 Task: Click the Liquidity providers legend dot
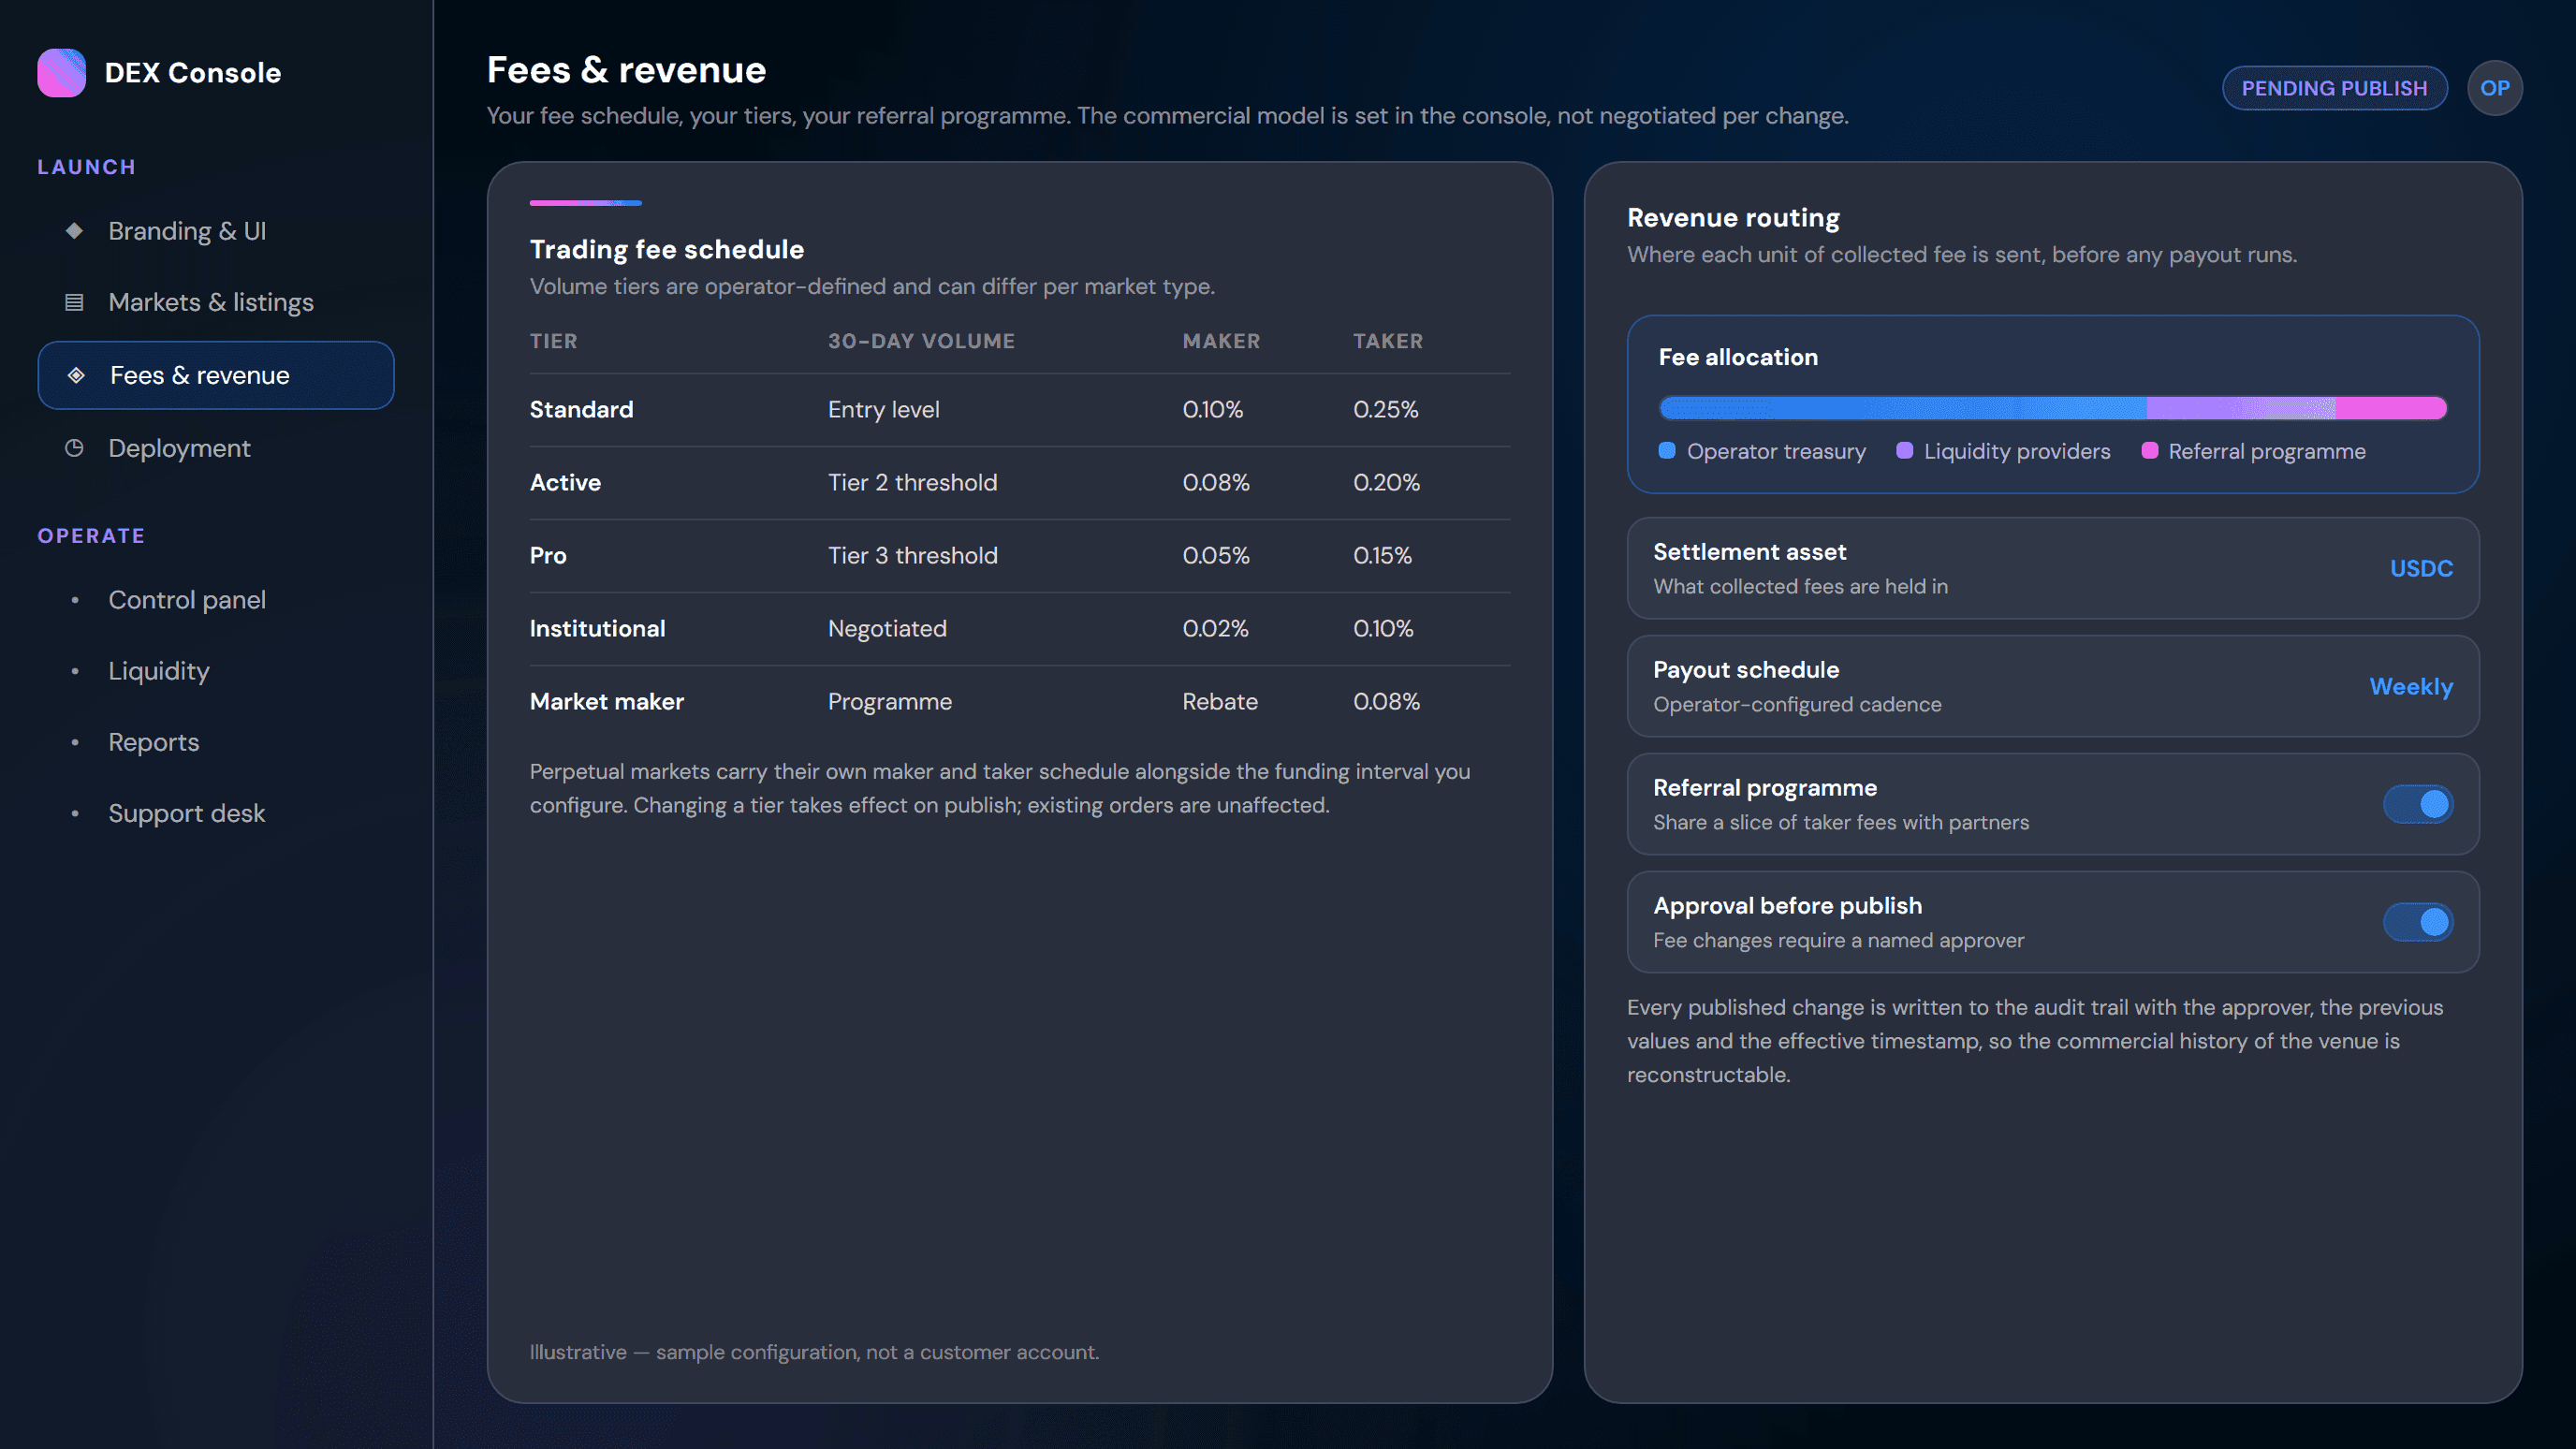(1904, 451)
